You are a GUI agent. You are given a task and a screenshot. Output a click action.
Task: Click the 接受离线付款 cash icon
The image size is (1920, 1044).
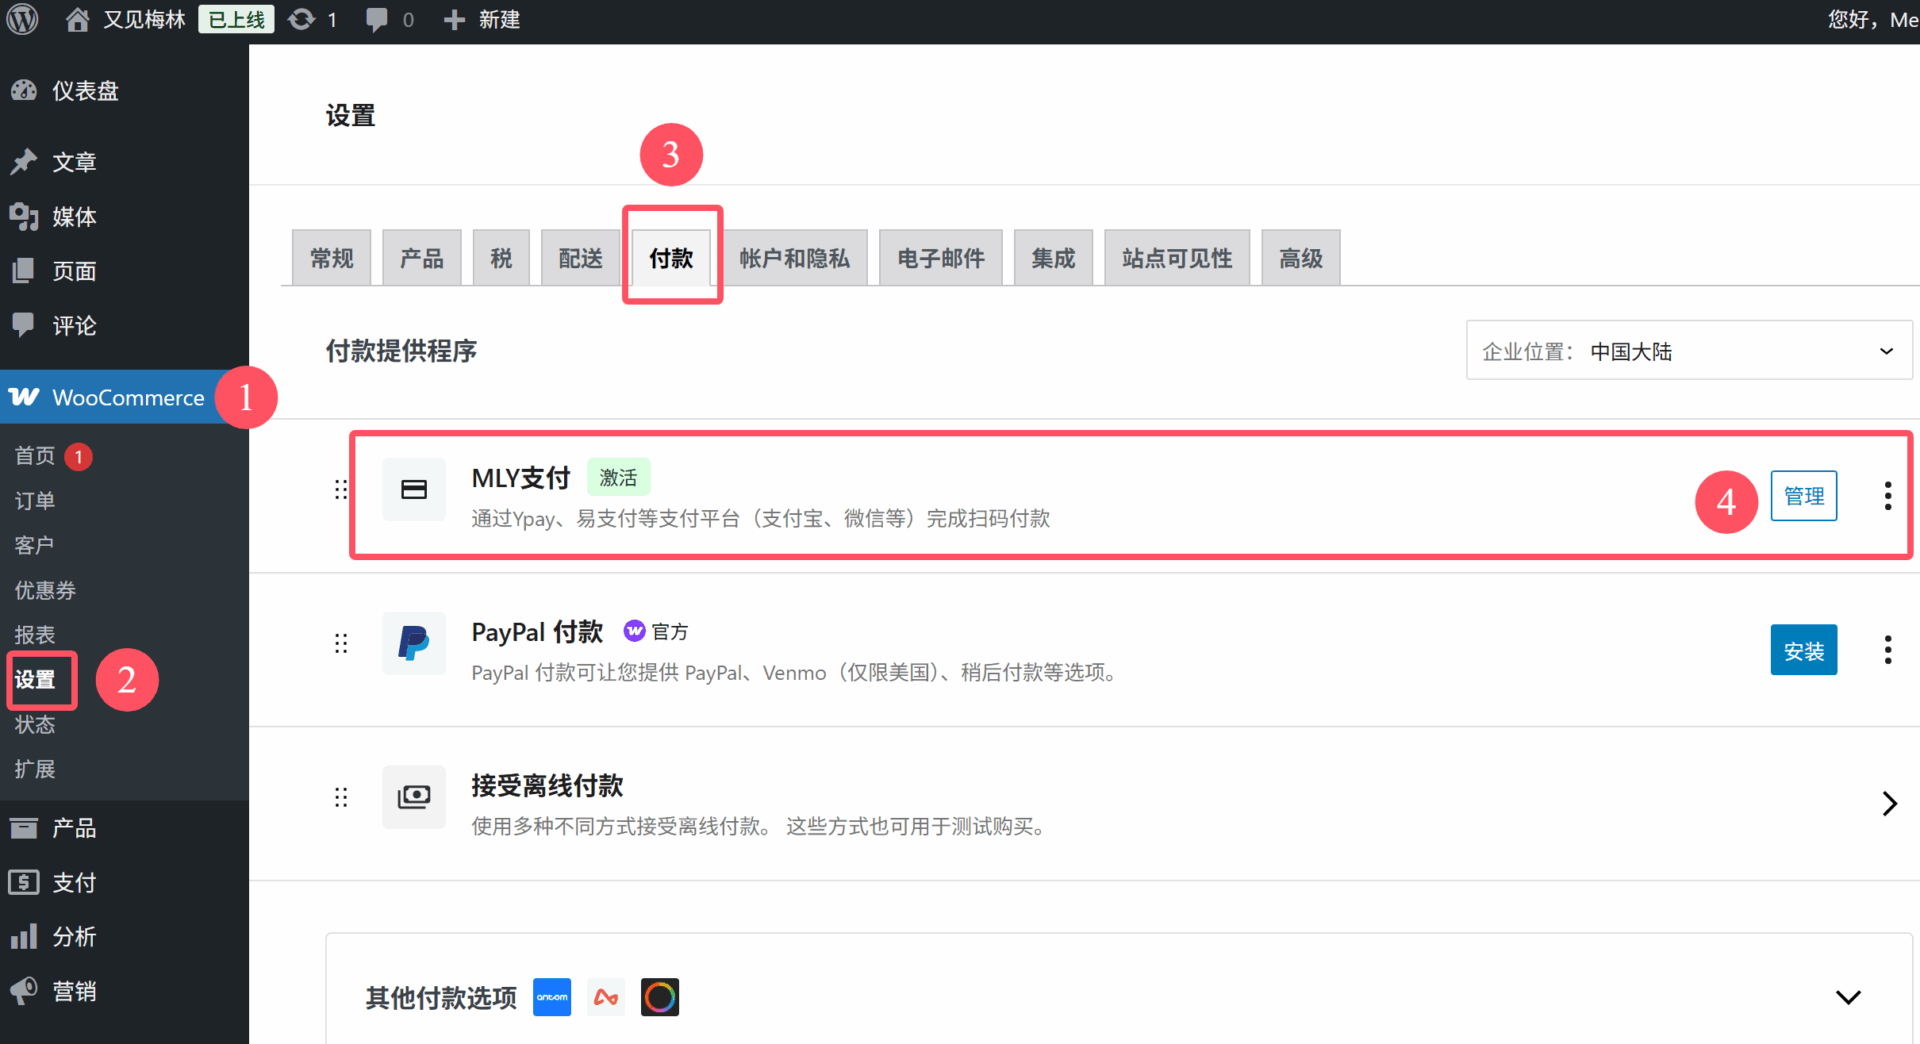point(414,797)
